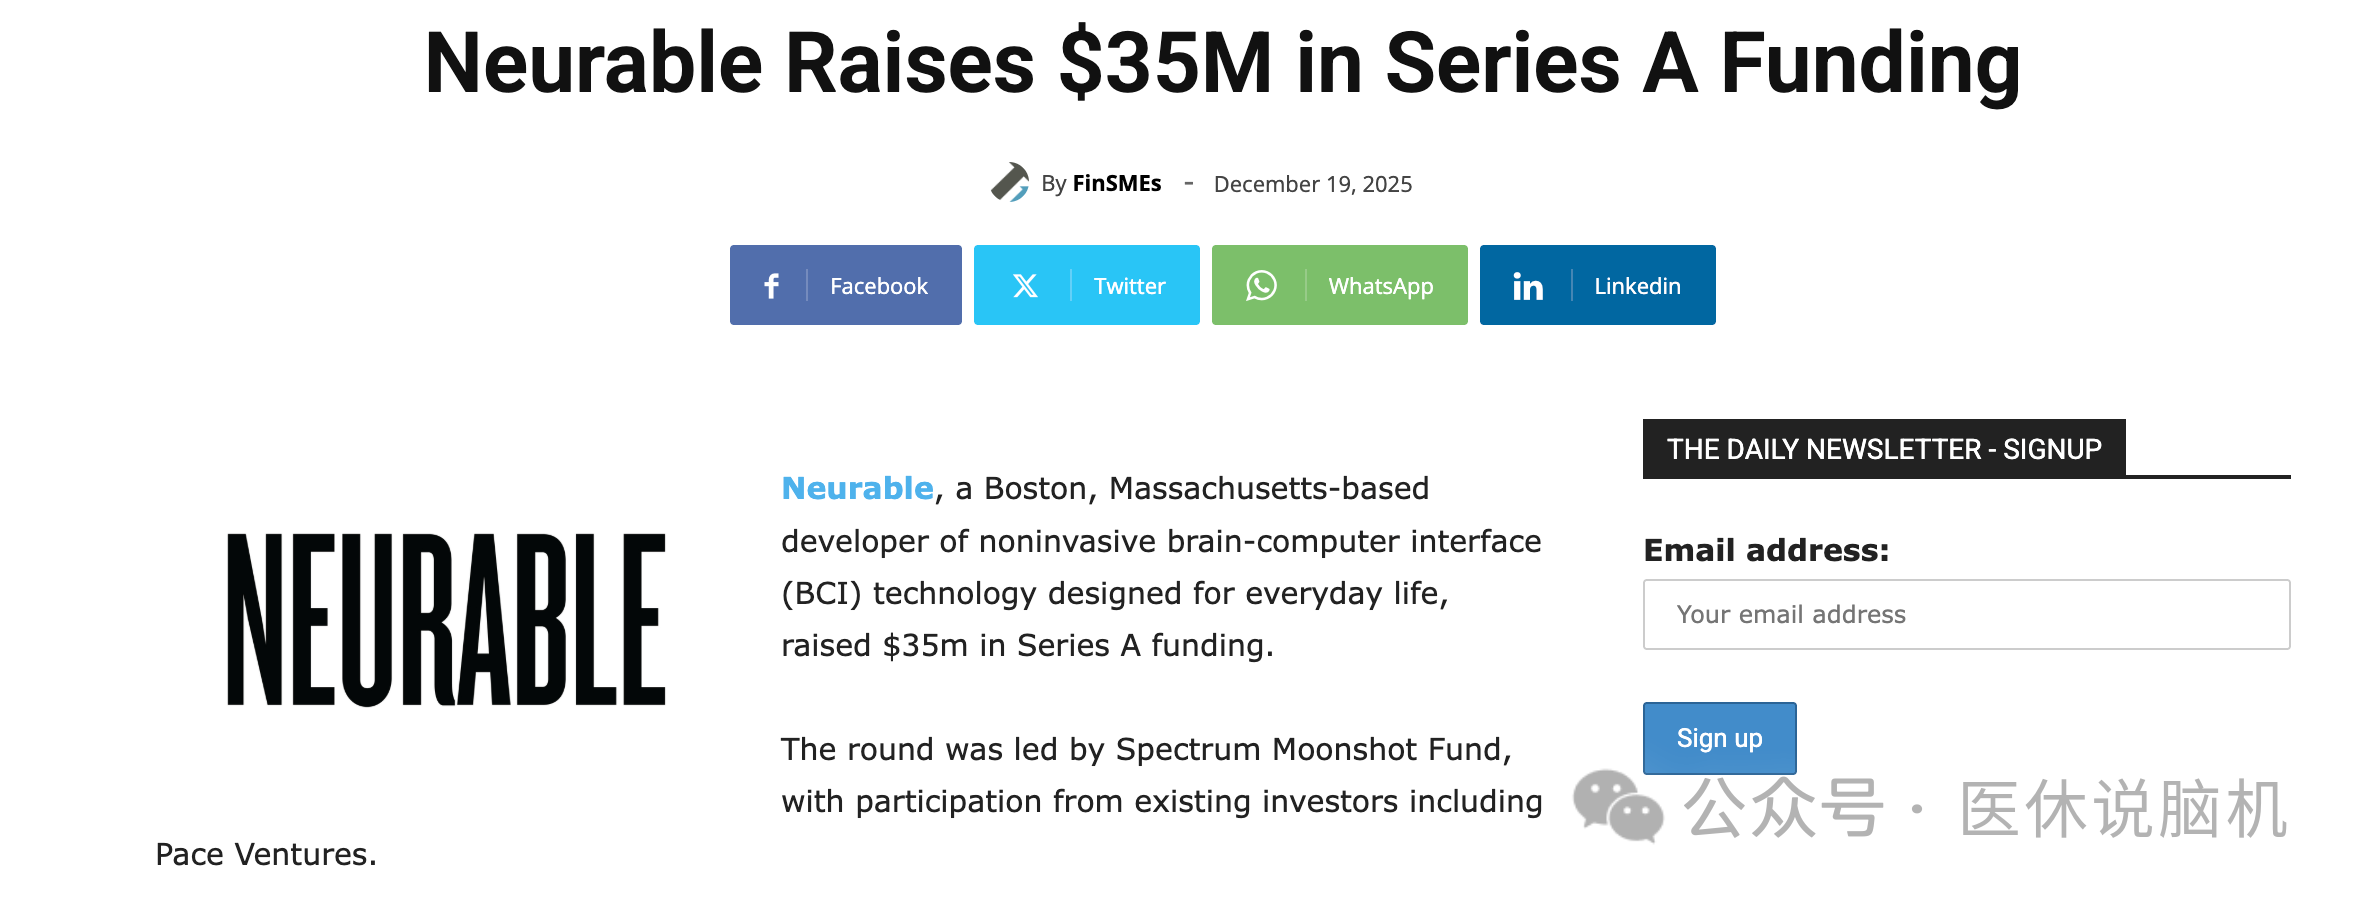2364x904 pixels.
Task: Share the article via Twitter label
Action: [x=1129, y=286]
